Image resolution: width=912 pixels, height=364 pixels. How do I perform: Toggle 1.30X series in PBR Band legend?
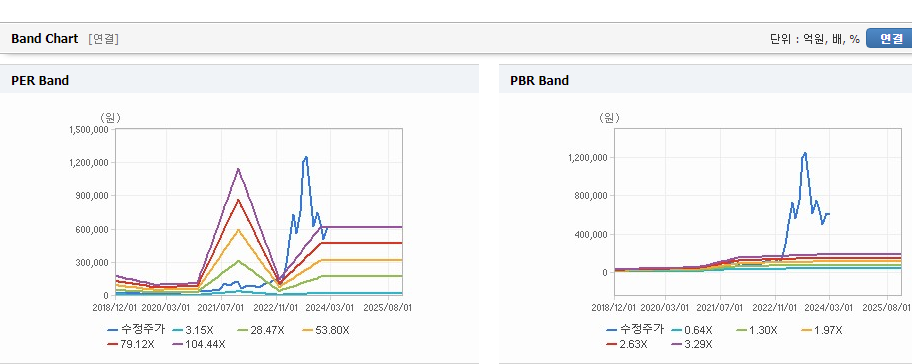(757, 330)
